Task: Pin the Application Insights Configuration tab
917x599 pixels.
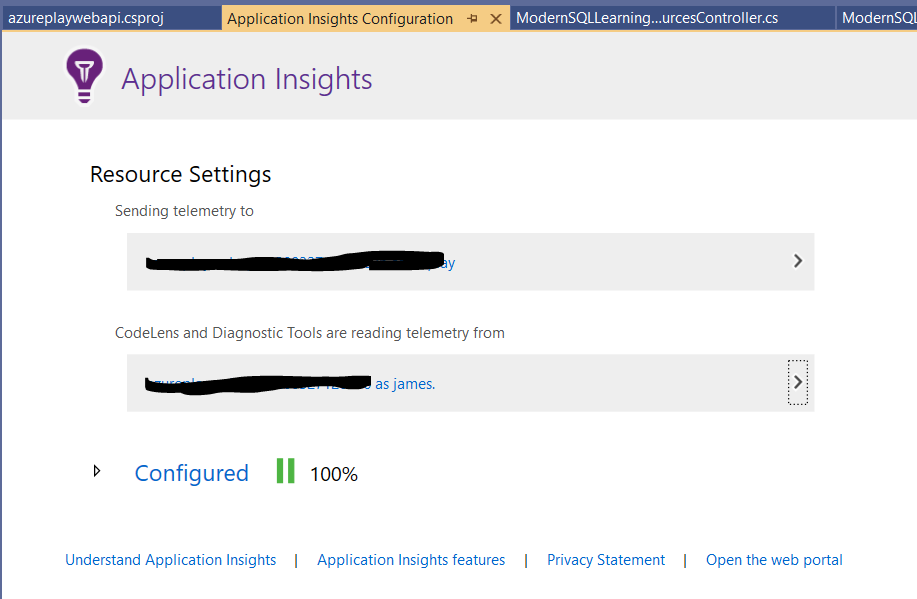Action: (x=472, y=19)
